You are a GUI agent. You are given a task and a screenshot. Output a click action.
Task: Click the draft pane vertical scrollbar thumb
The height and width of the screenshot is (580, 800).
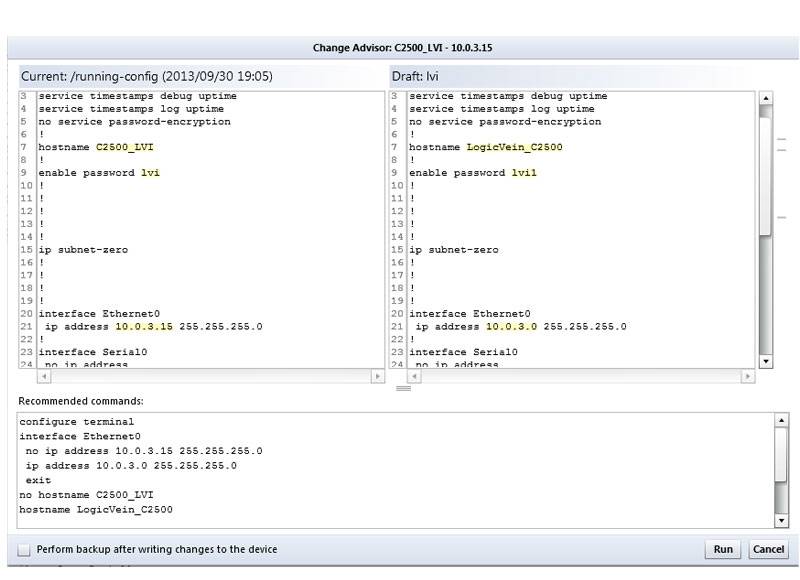pyautogui.click(x=766, y=170)
